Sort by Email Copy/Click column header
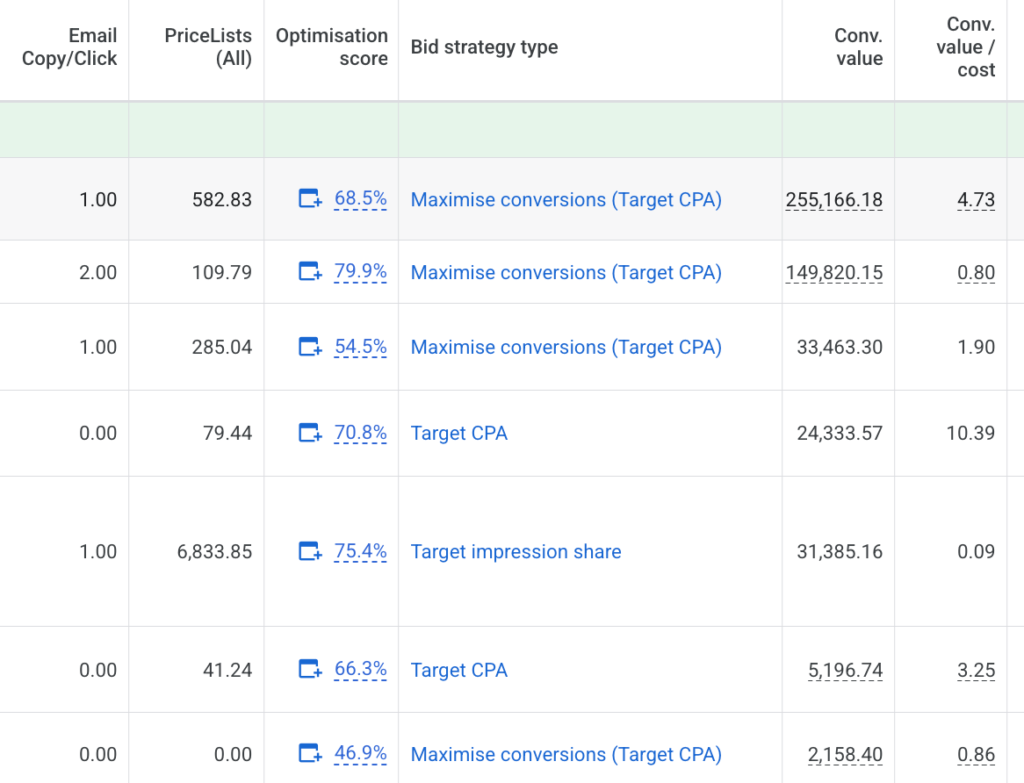 coord(70,47)
